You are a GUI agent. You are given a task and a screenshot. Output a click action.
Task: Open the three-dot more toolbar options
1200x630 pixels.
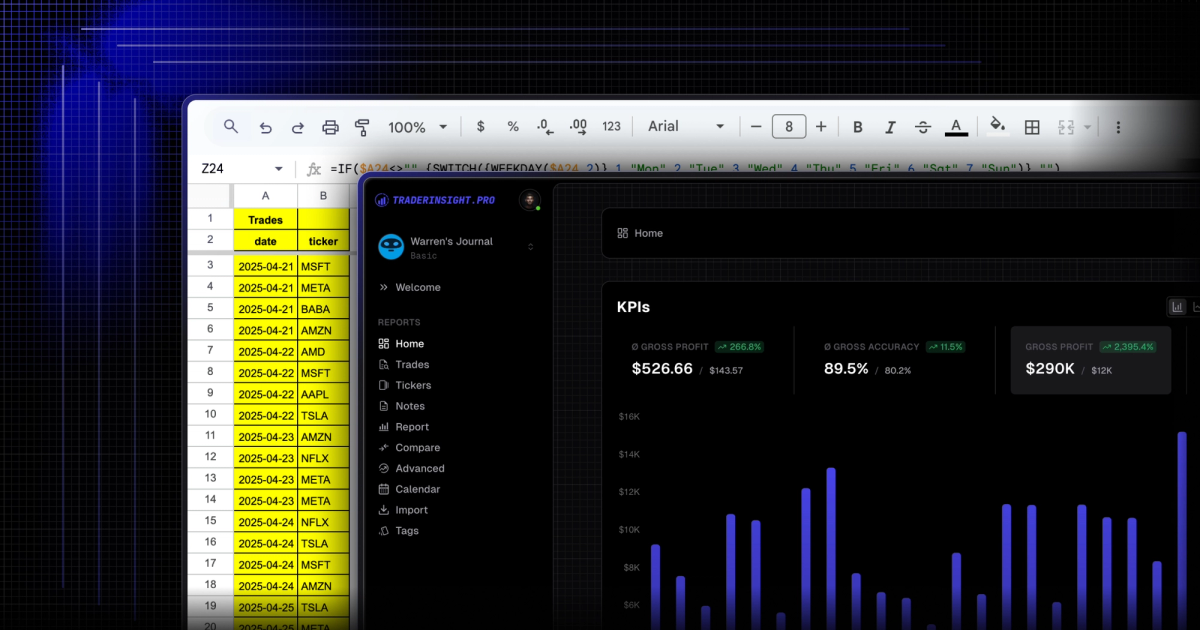pyautogui.click(x=1118, y=127)
